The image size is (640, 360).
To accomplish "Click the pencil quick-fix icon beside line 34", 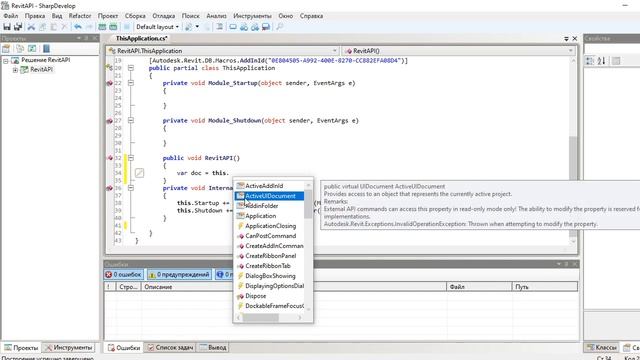I will (x=139, y=173).
